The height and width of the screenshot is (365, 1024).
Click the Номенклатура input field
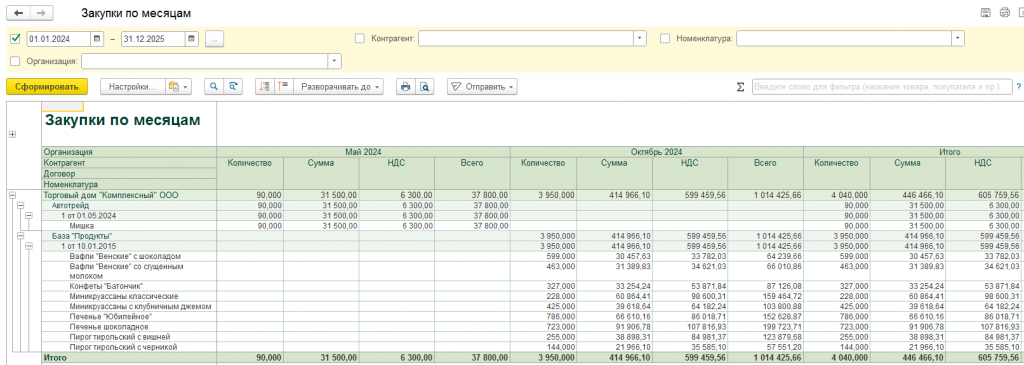[x=844, y=39]
